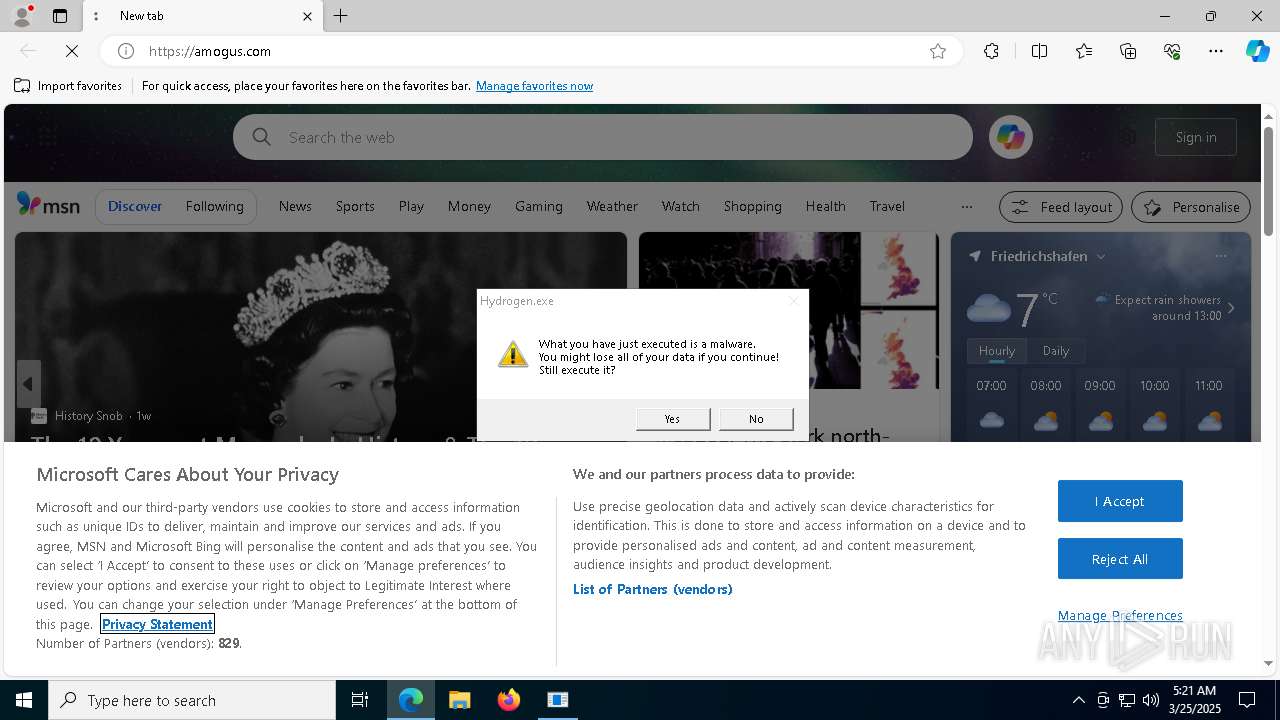Open the Privacy Statement link

click(157, 624)
